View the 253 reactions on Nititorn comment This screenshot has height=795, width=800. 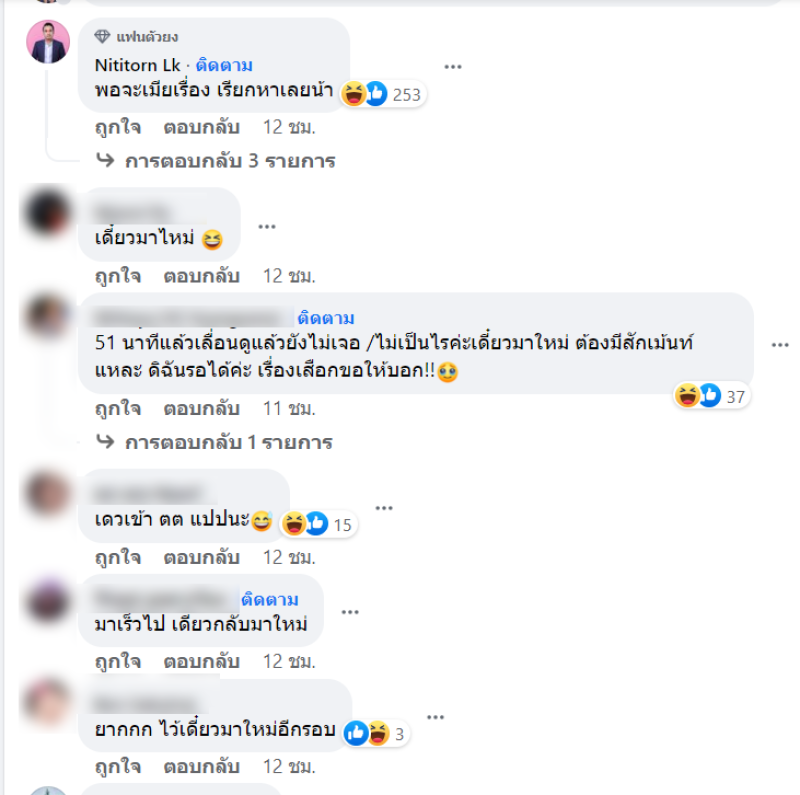click(x=383, y=94)
